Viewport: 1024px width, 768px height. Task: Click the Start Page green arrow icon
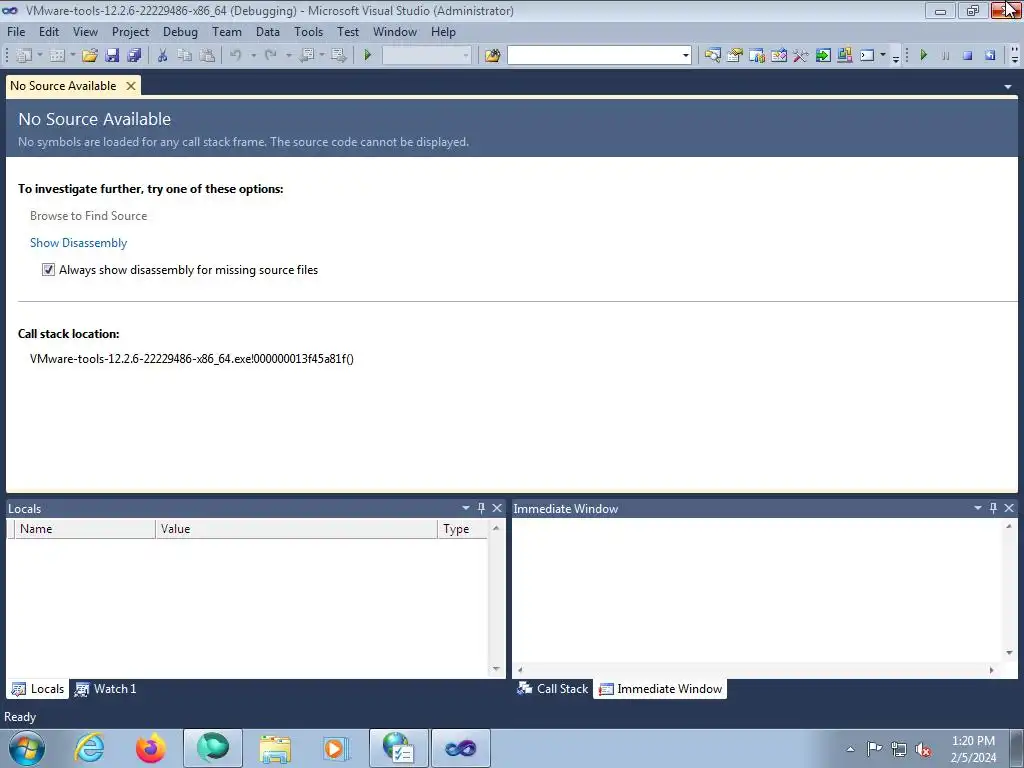(823, 56)
